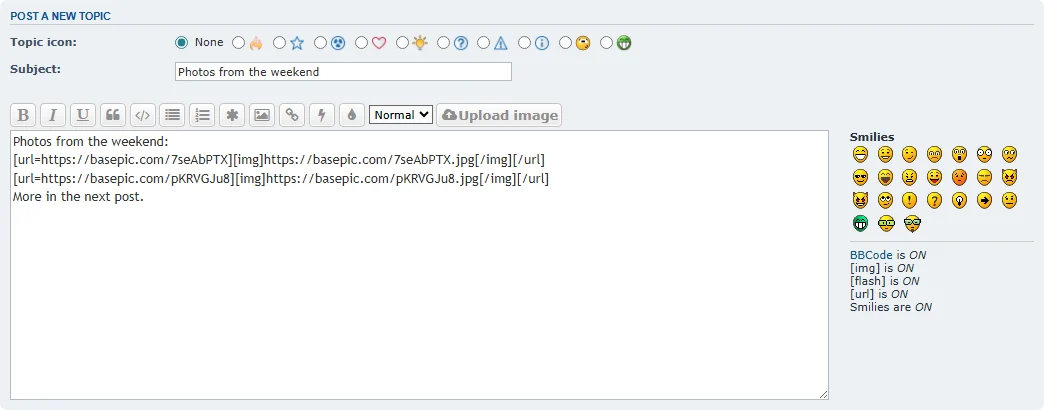Image resolution: width=1044 pixels, height=410 pixels.
Task: Open the BBCode help link
Action: [x=871, y=255]
